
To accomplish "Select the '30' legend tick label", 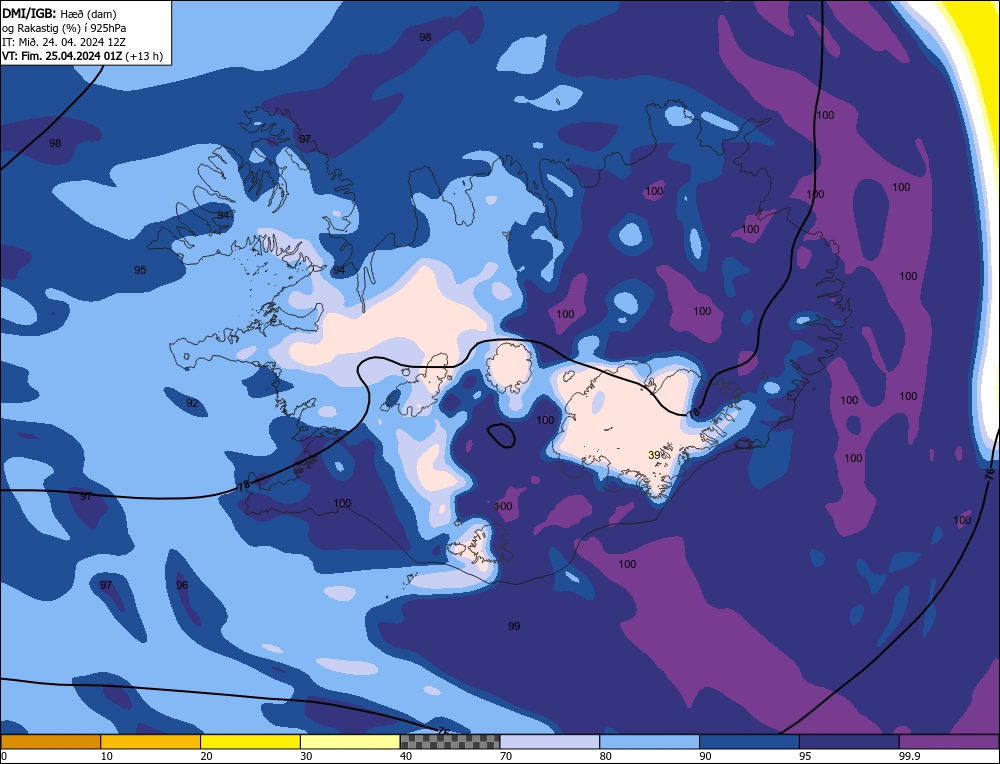I will (x=306, y=756).
